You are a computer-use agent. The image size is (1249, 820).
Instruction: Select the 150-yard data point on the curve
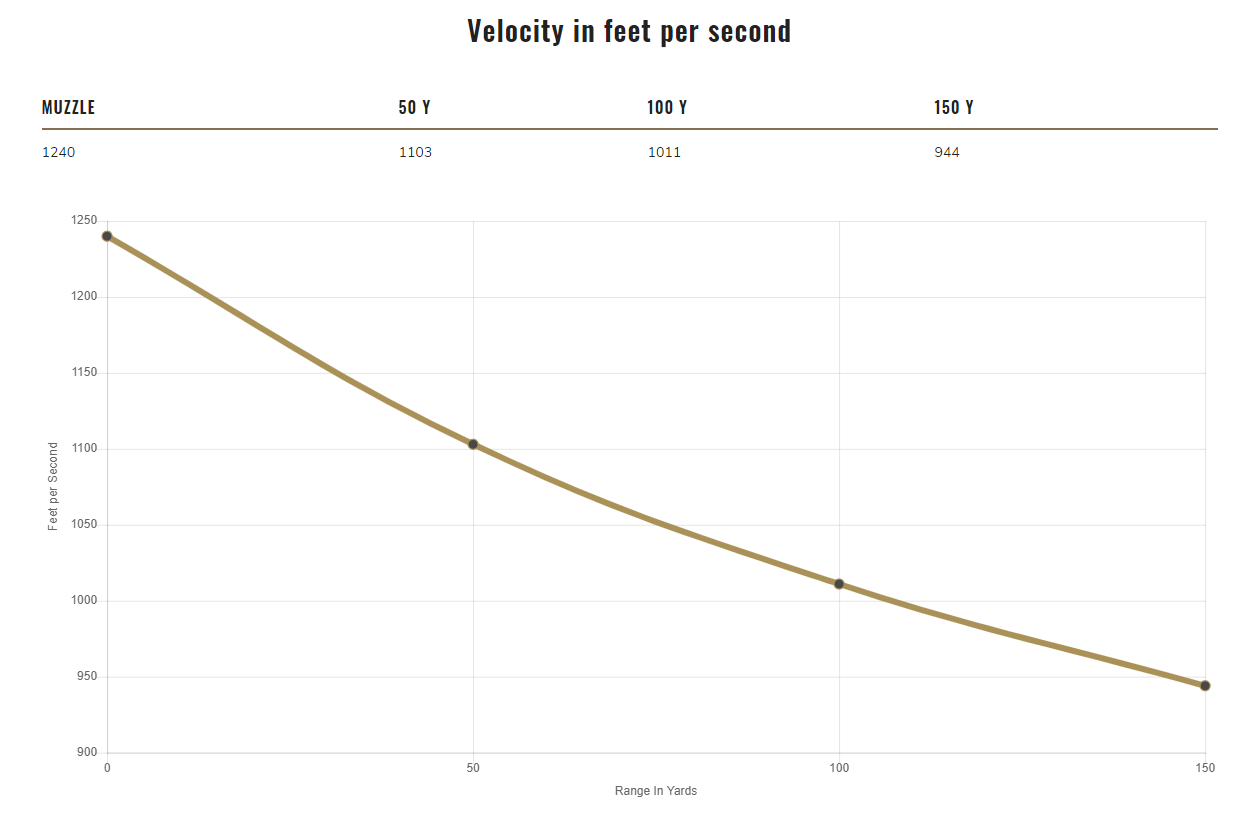(x=1205, y=686)
